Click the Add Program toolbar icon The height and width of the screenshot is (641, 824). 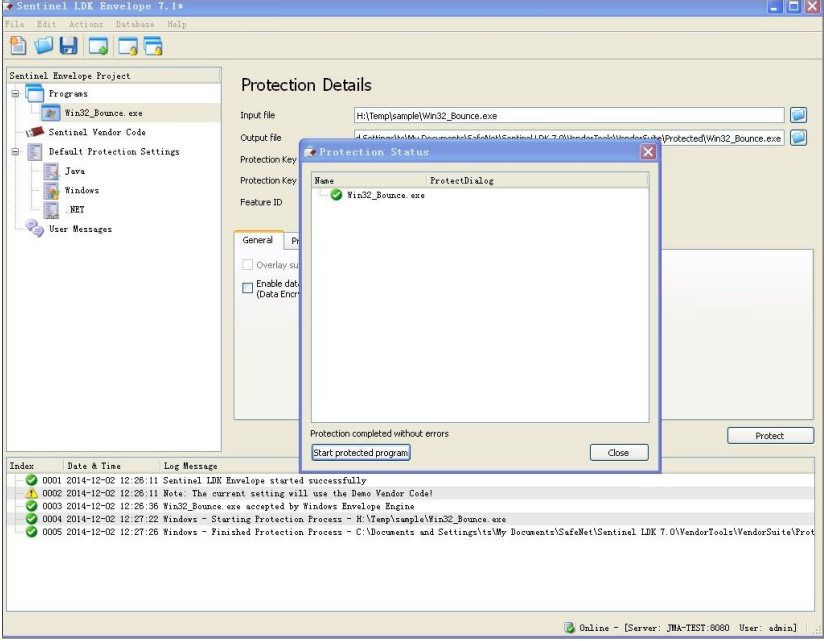[98, 45]
